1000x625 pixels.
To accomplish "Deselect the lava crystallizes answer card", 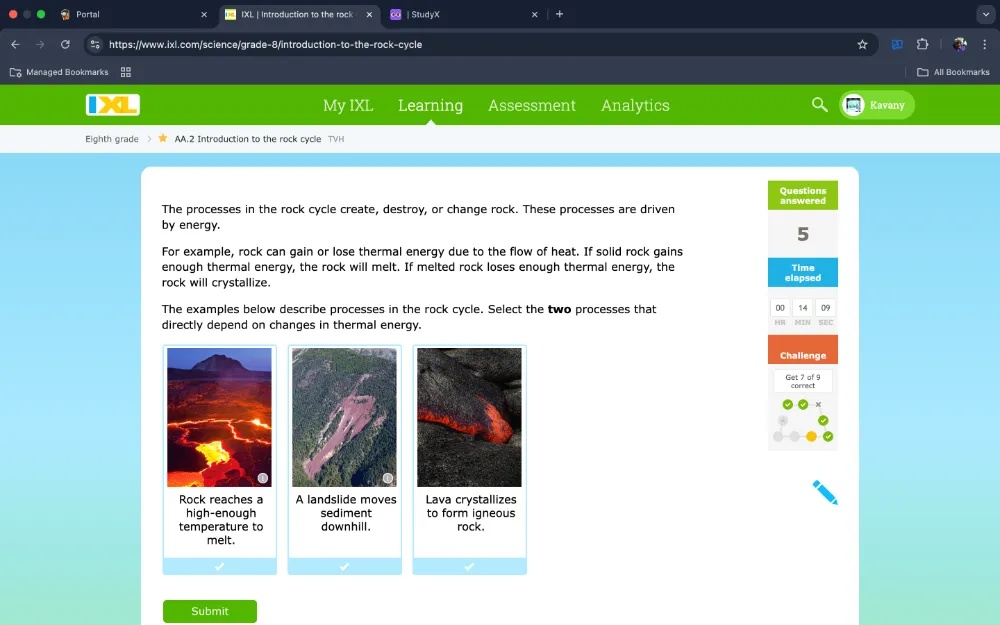I will [x=469, y=567].
